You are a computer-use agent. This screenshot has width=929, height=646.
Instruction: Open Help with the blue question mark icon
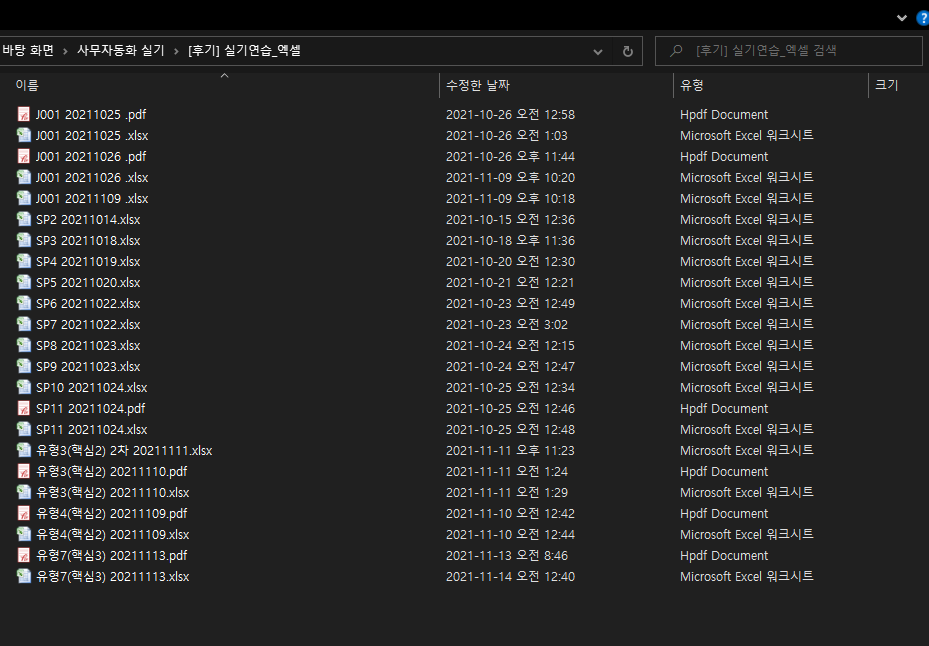click(x=922, y=17)
